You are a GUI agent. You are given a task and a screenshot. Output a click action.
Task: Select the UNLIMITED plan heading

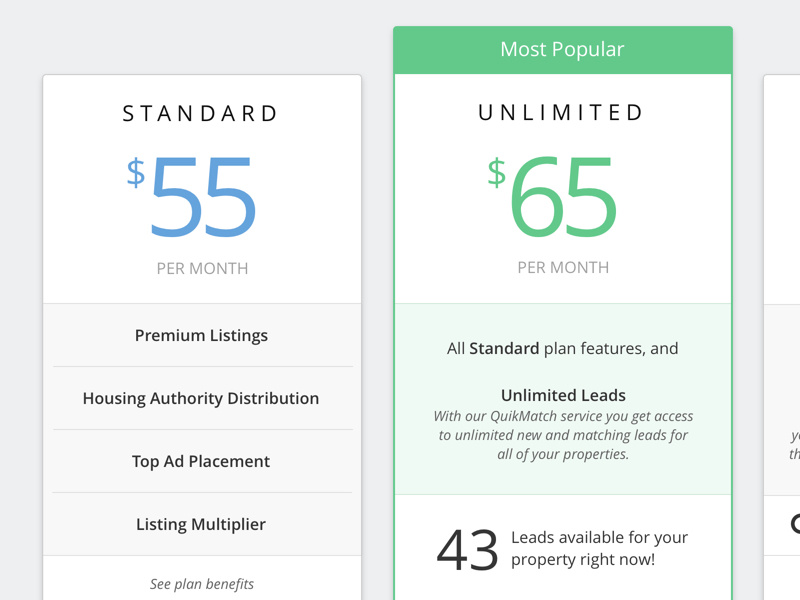point(562,113)
